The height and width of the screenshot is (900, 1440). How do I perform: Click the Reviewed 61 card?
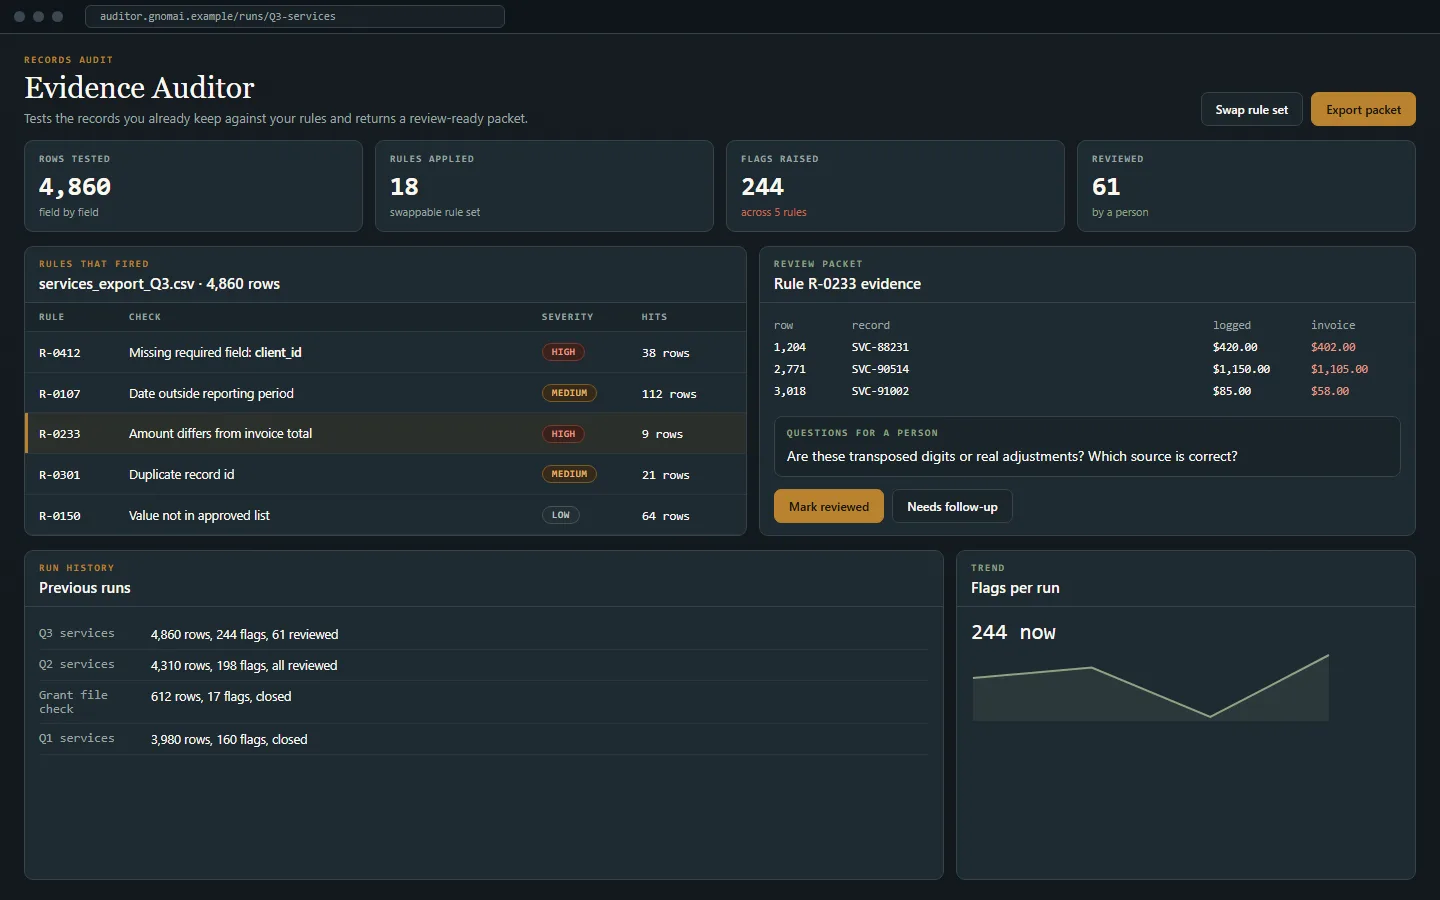coord(1246,186)
